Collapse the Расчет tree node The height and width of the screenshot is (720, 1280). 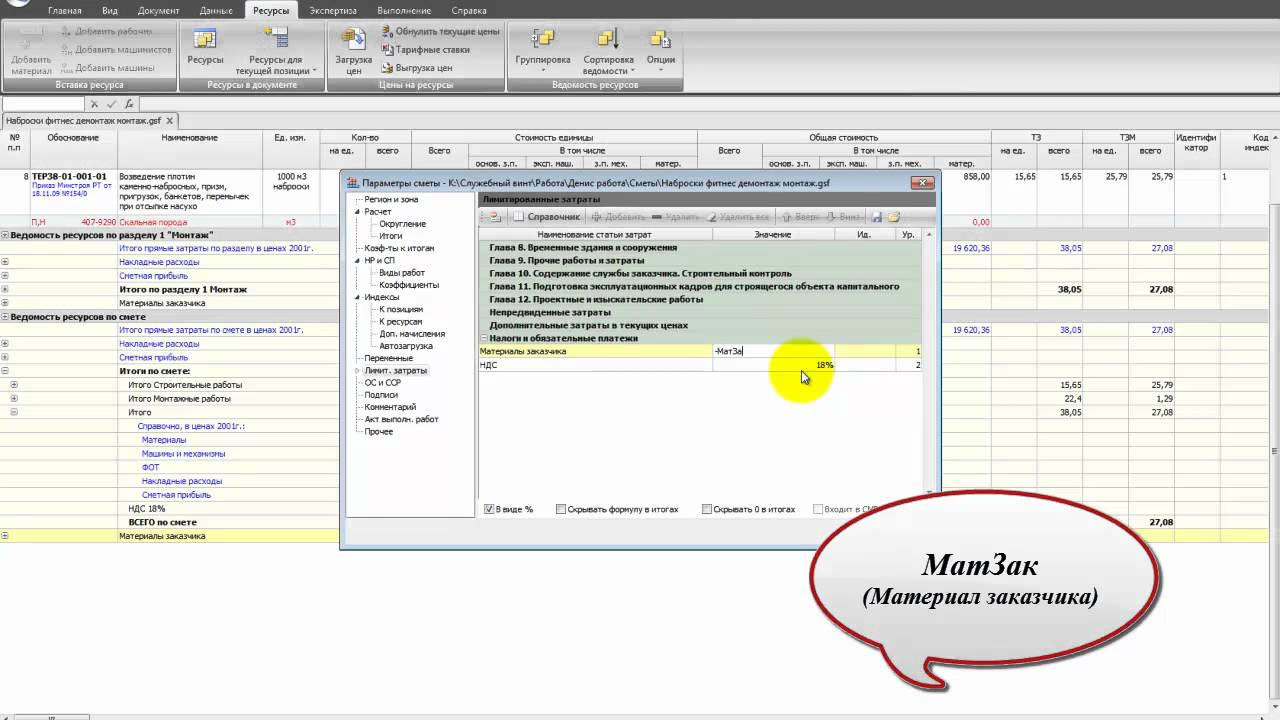[357, 212]
